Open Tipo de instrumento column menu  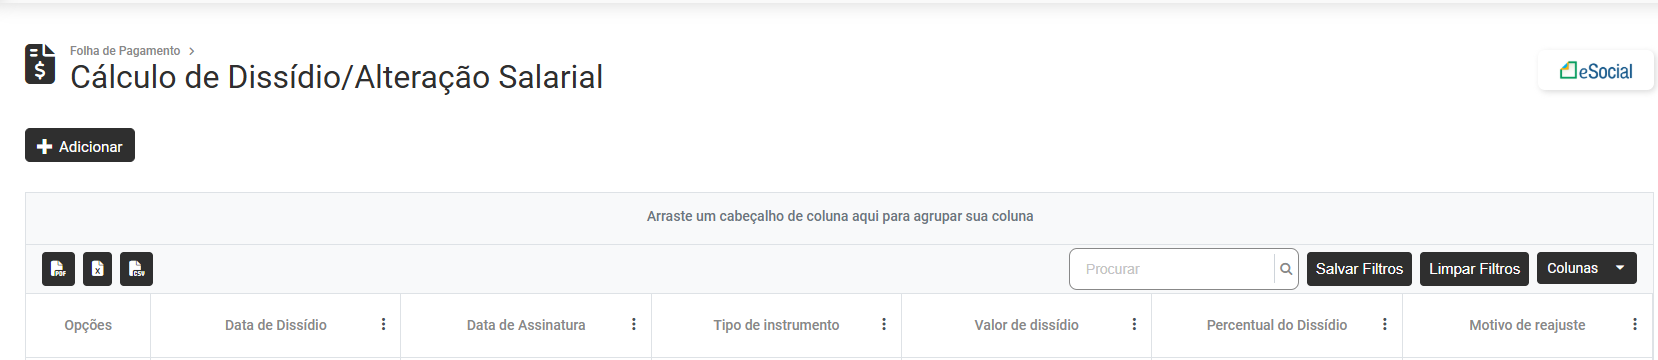(884, 325)
